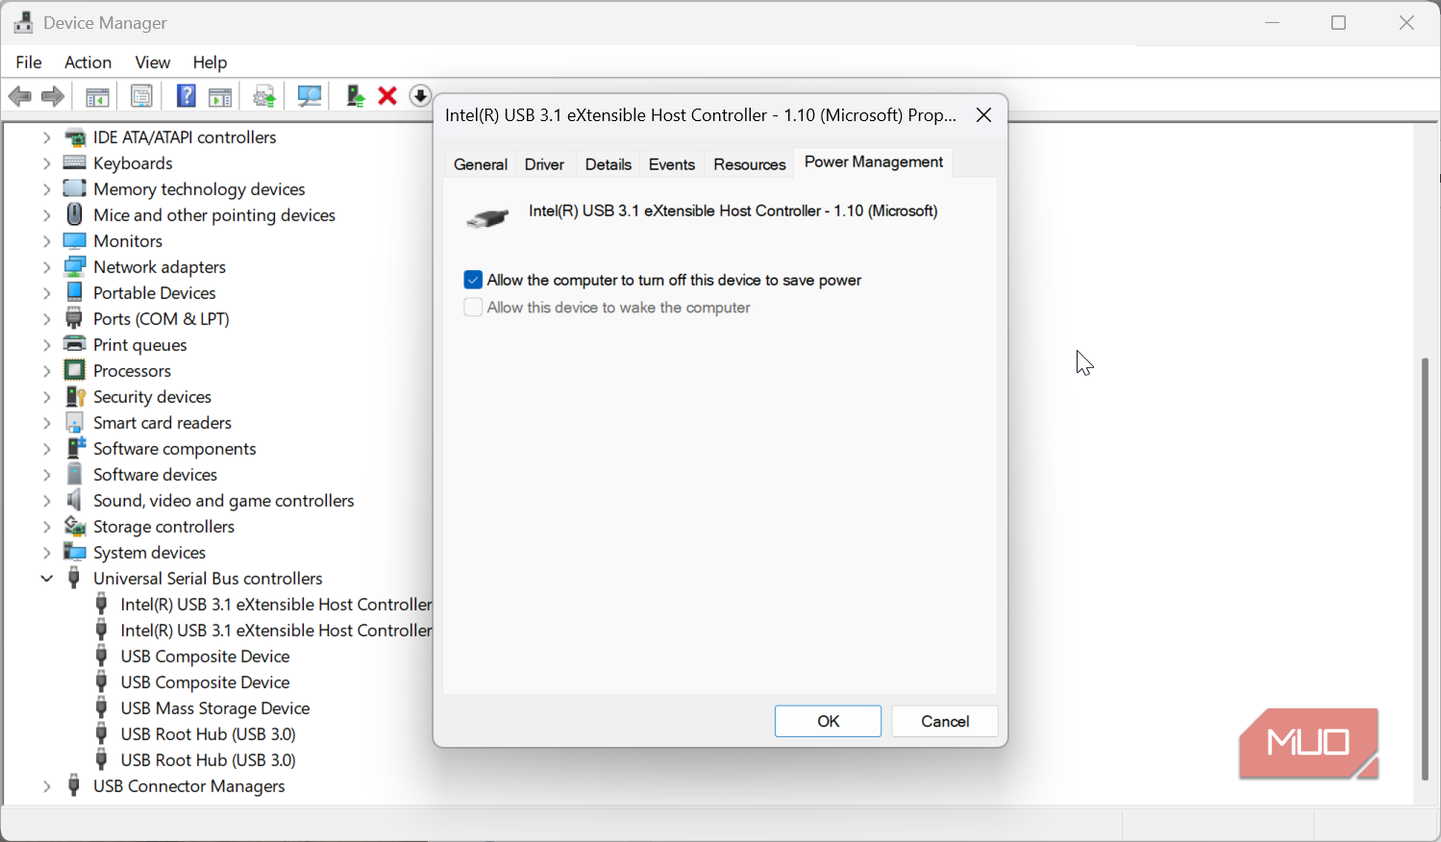This screenshot has height=842, width=1441.
Task: Select first Intel(R) USB 3.1 eXtensible Host Controller
Action: click(x=276, y=604)
